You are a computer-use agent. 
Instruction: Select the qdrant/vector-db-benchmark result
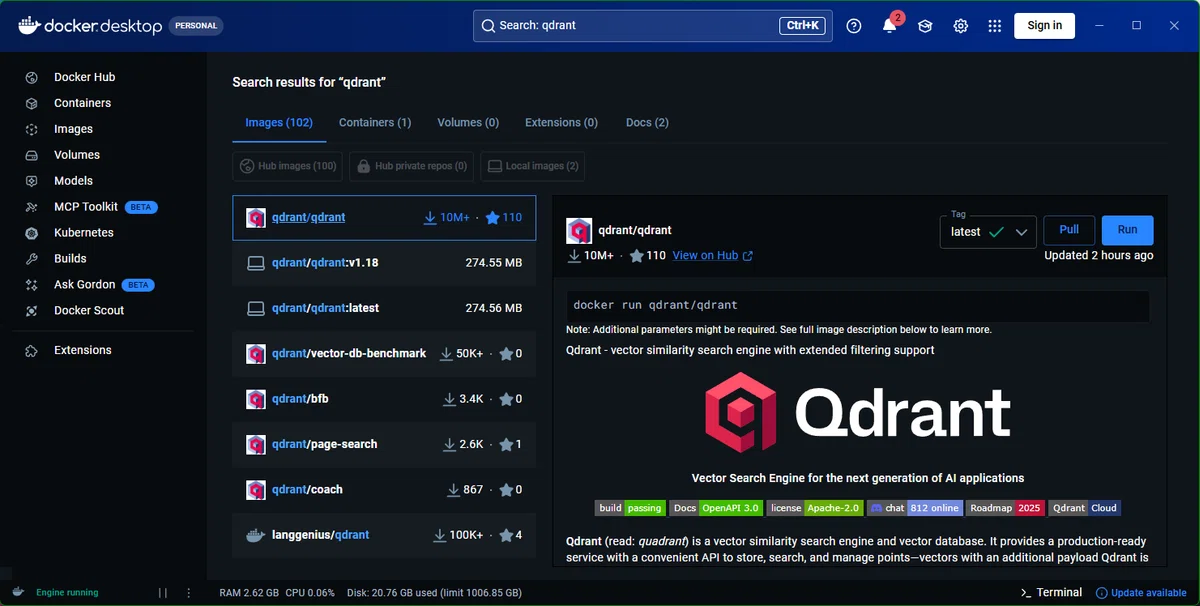[x=384, y=353]
